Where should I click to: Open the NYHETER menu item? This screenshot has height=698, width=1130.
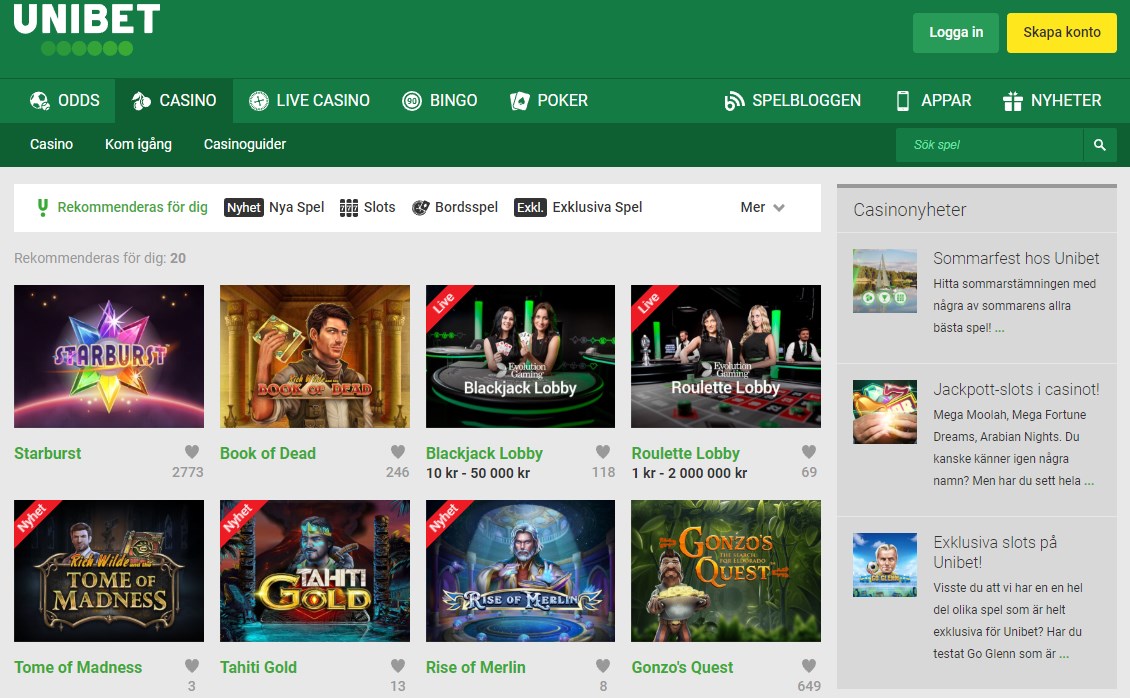click(1052, 101)
